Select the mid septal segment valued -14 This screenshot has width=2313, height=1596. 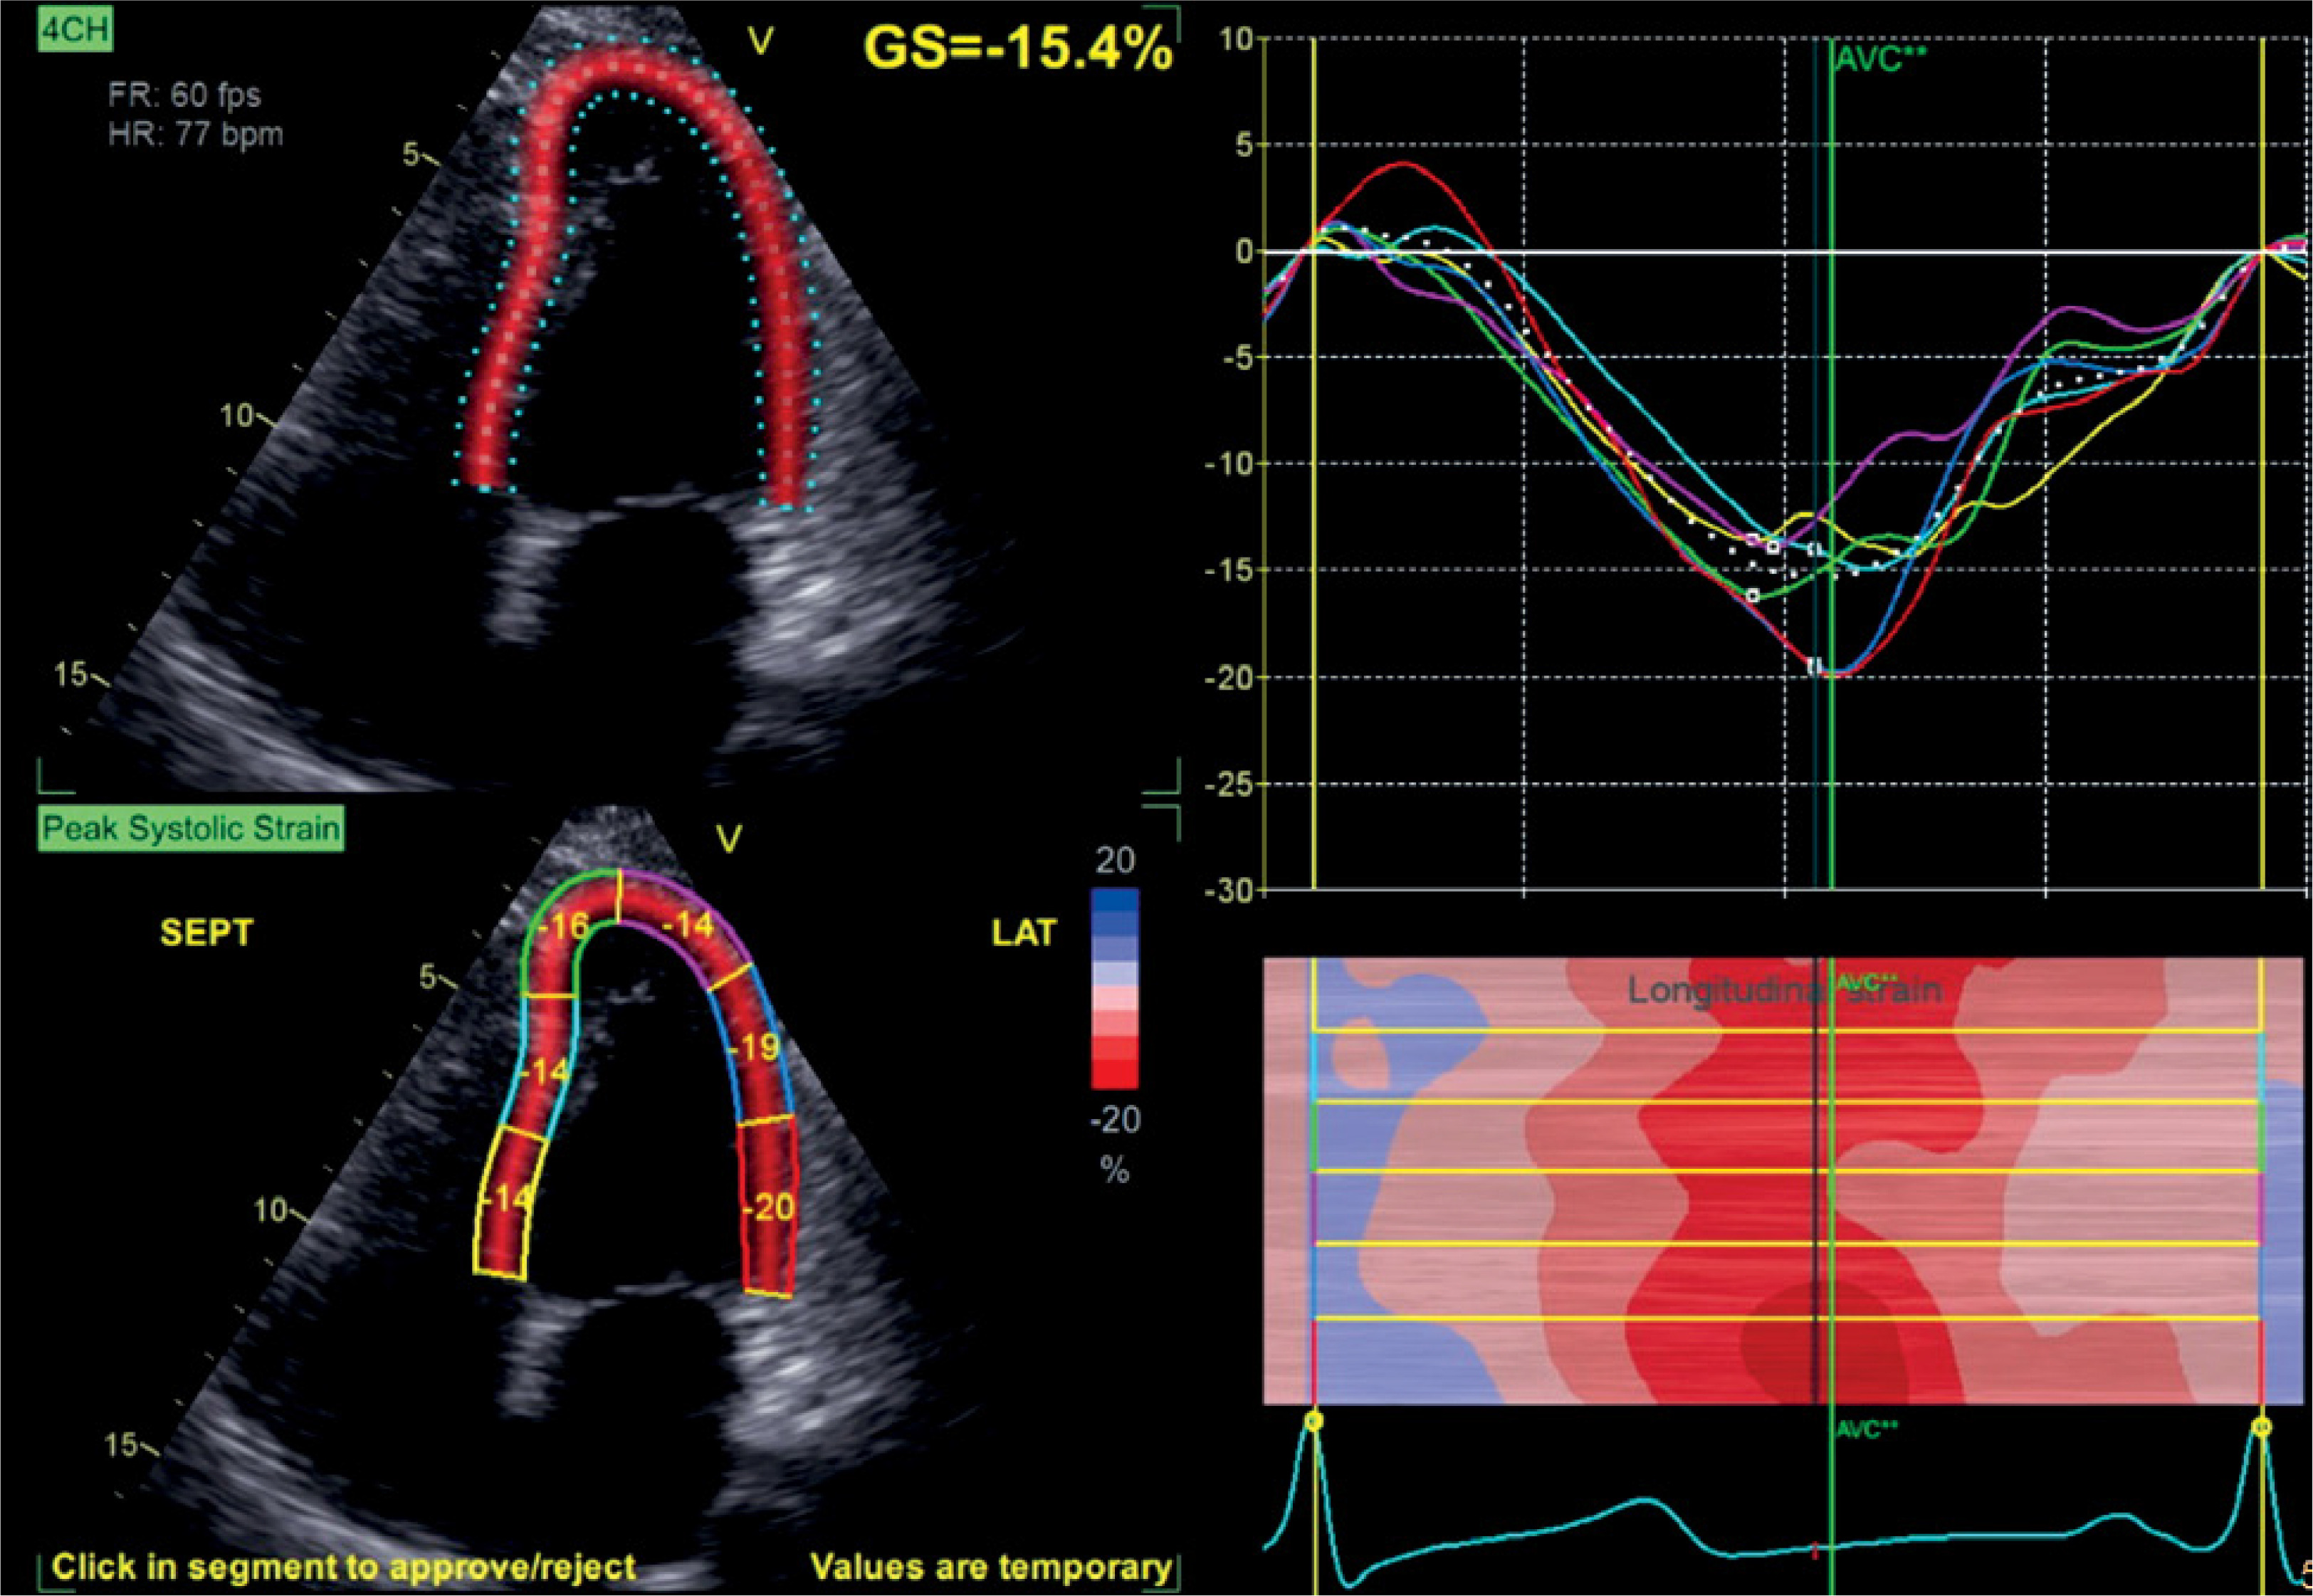[x=545, y=1070]
